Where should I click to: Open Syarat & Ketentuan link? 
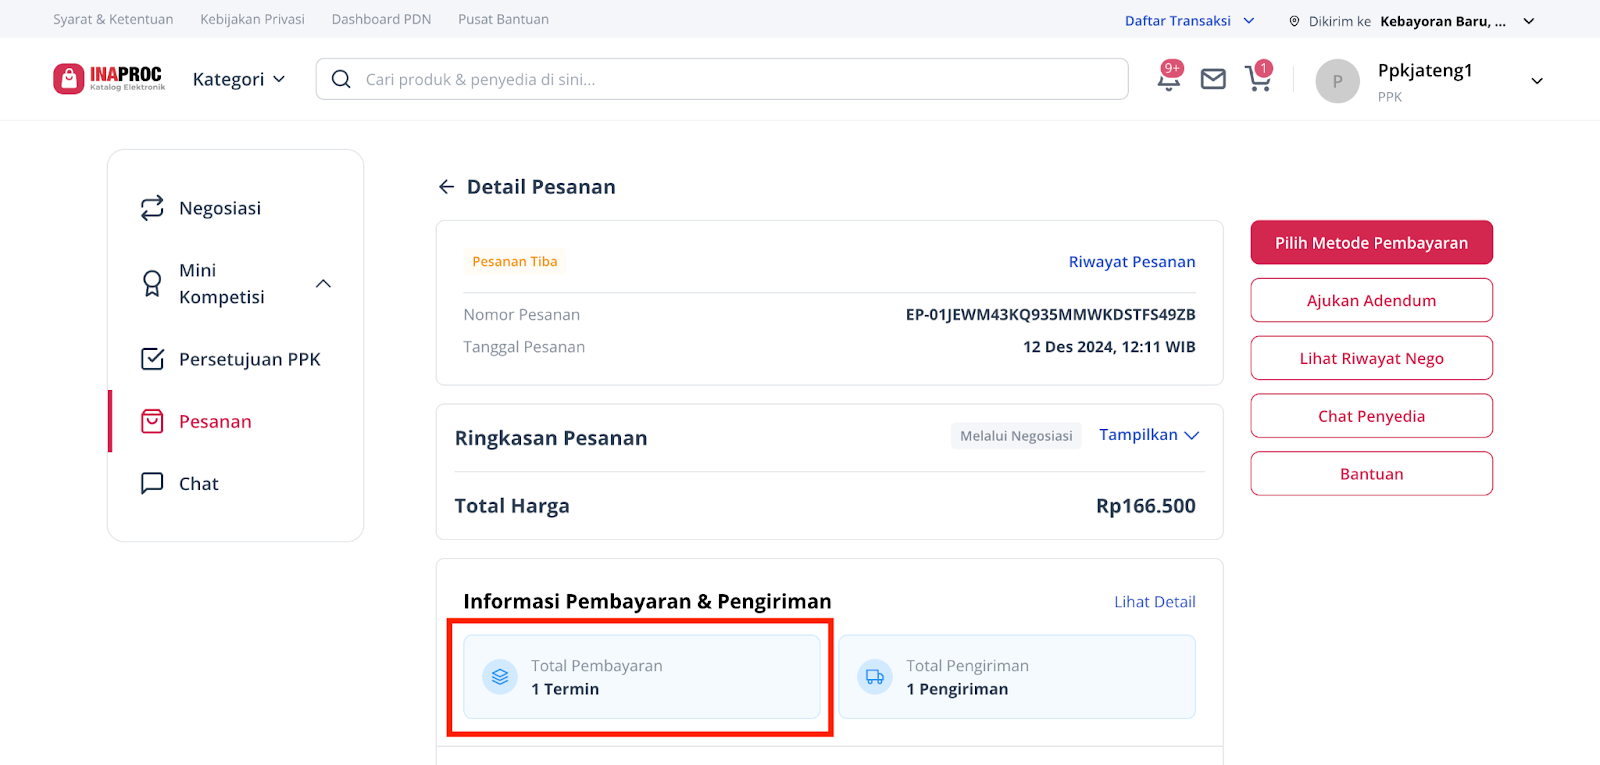(x=113, y=19)
